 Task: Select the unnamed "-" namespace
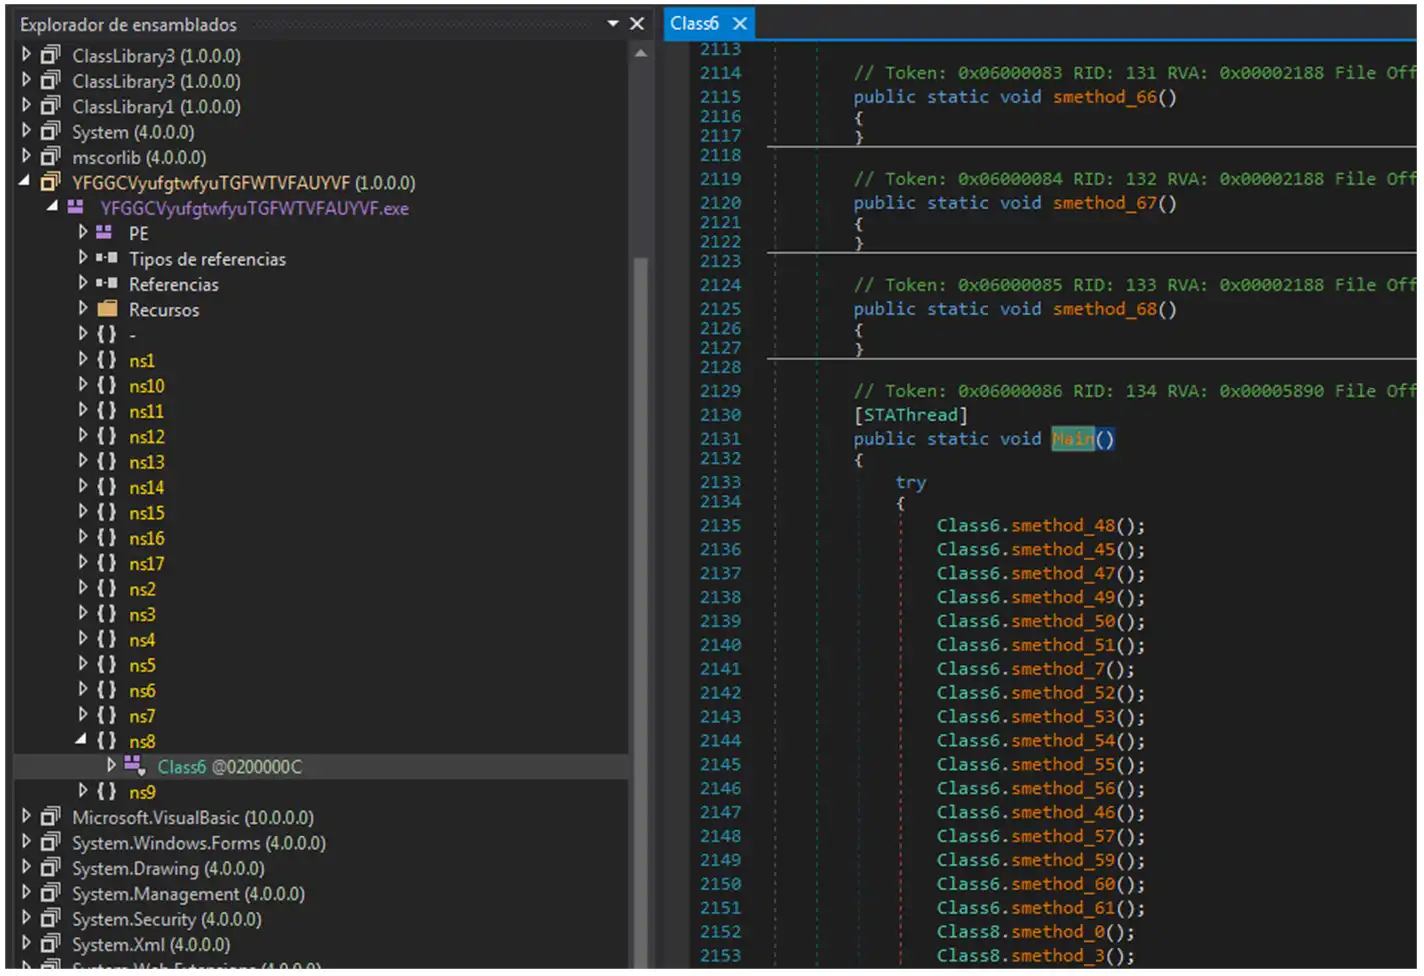132,335
